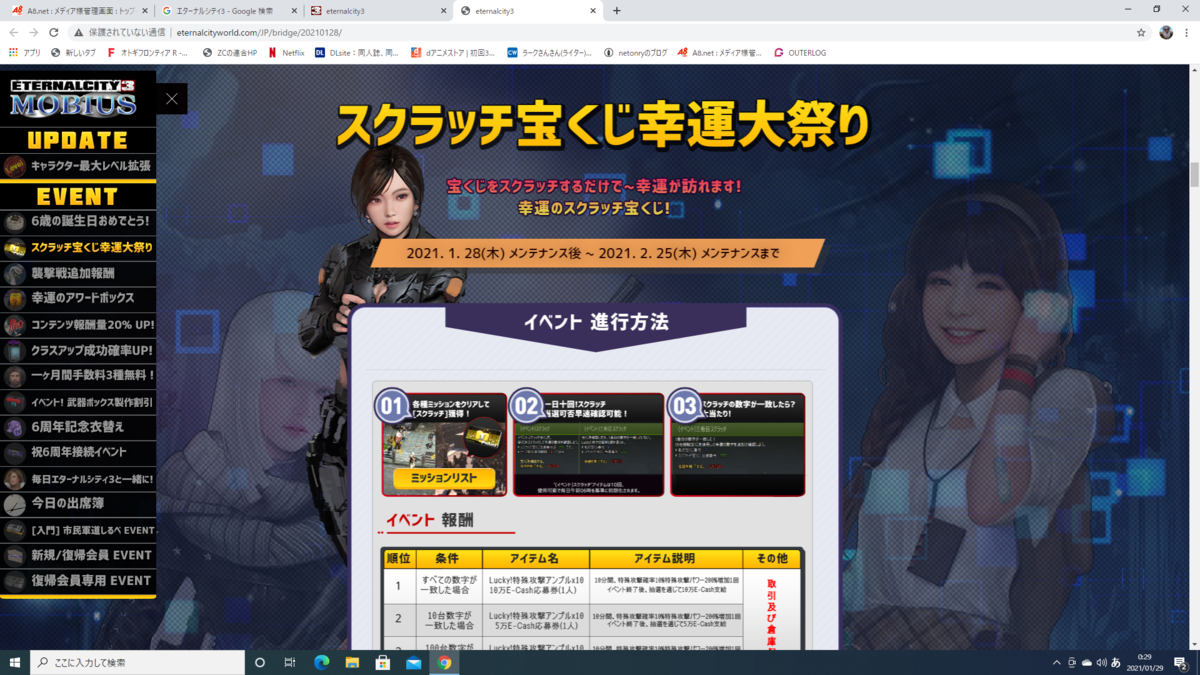Open 6歳の誕生日おめでとう! event
The image size is (1200, 675).
click(78, 221)
